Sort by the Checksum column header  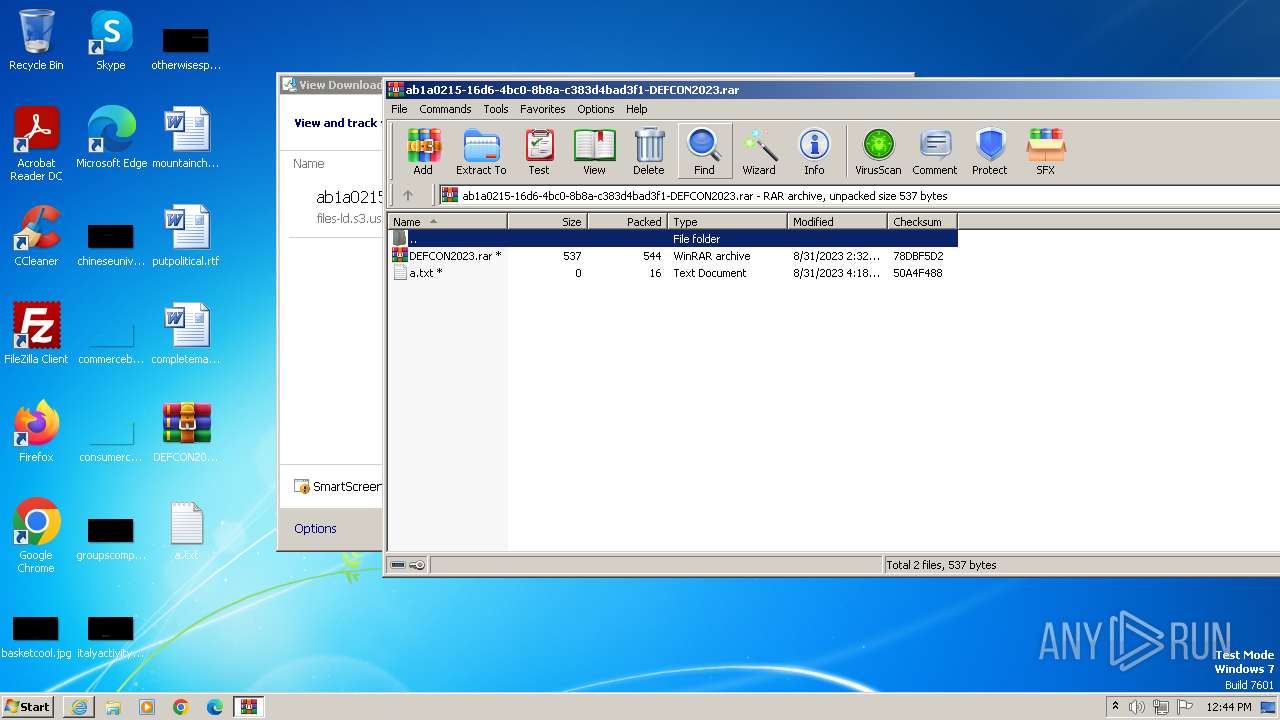pos(922,222)
